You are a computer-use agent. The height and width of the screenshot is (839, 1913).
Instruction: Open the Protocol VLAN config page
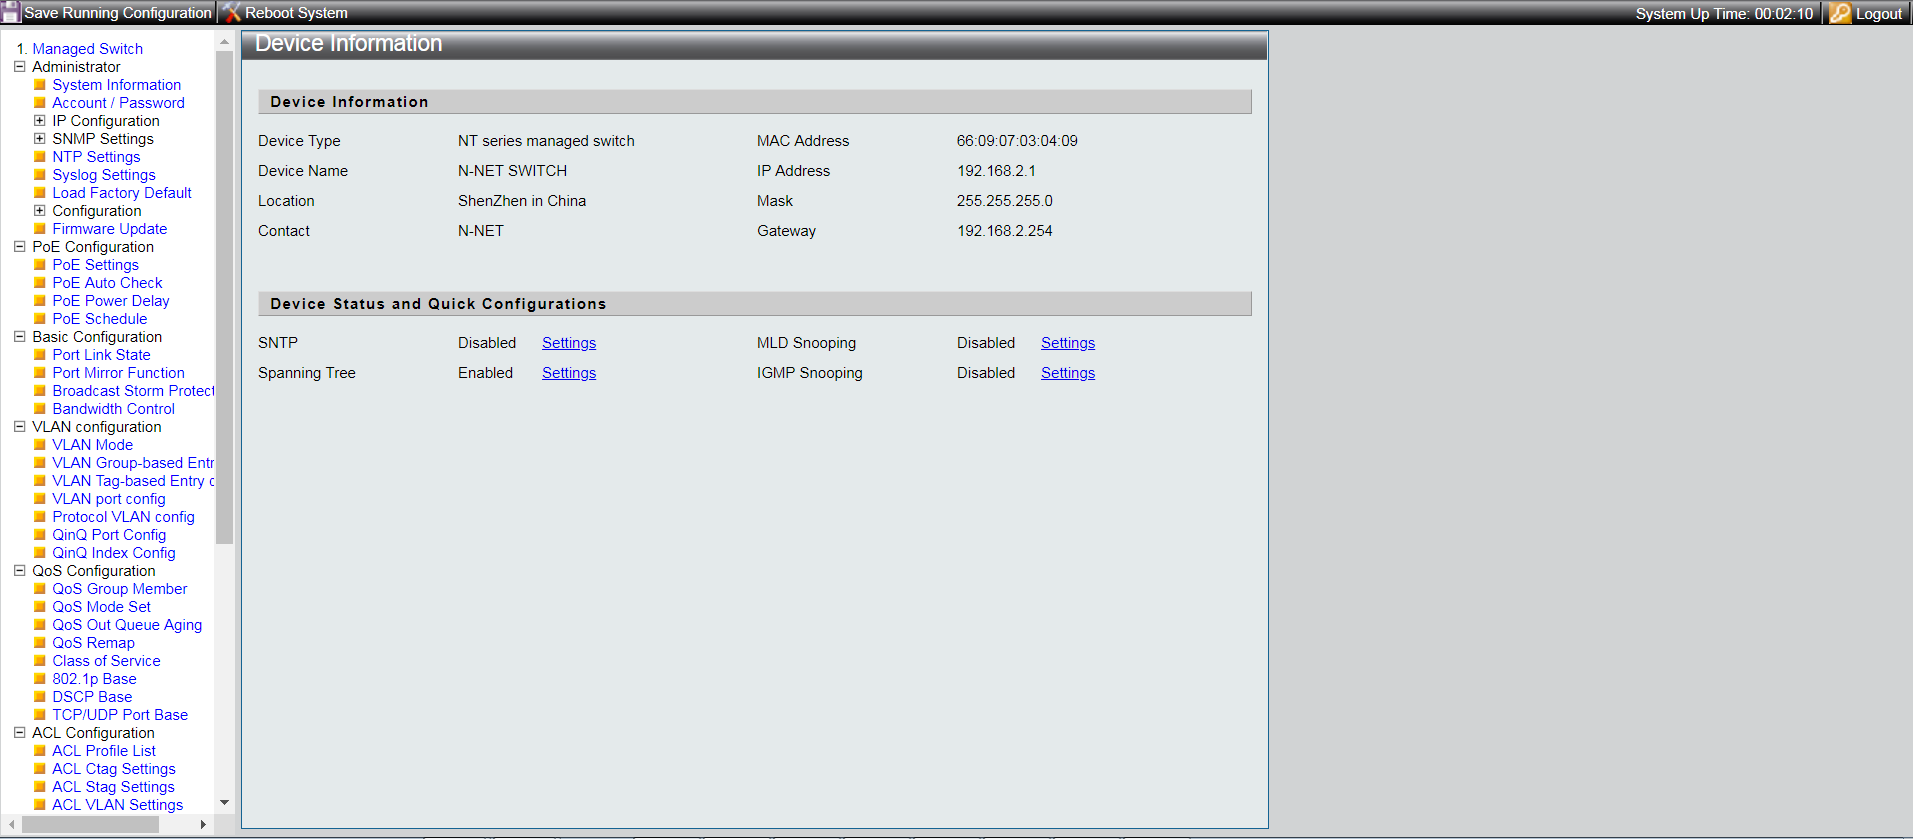pos(123,517)
